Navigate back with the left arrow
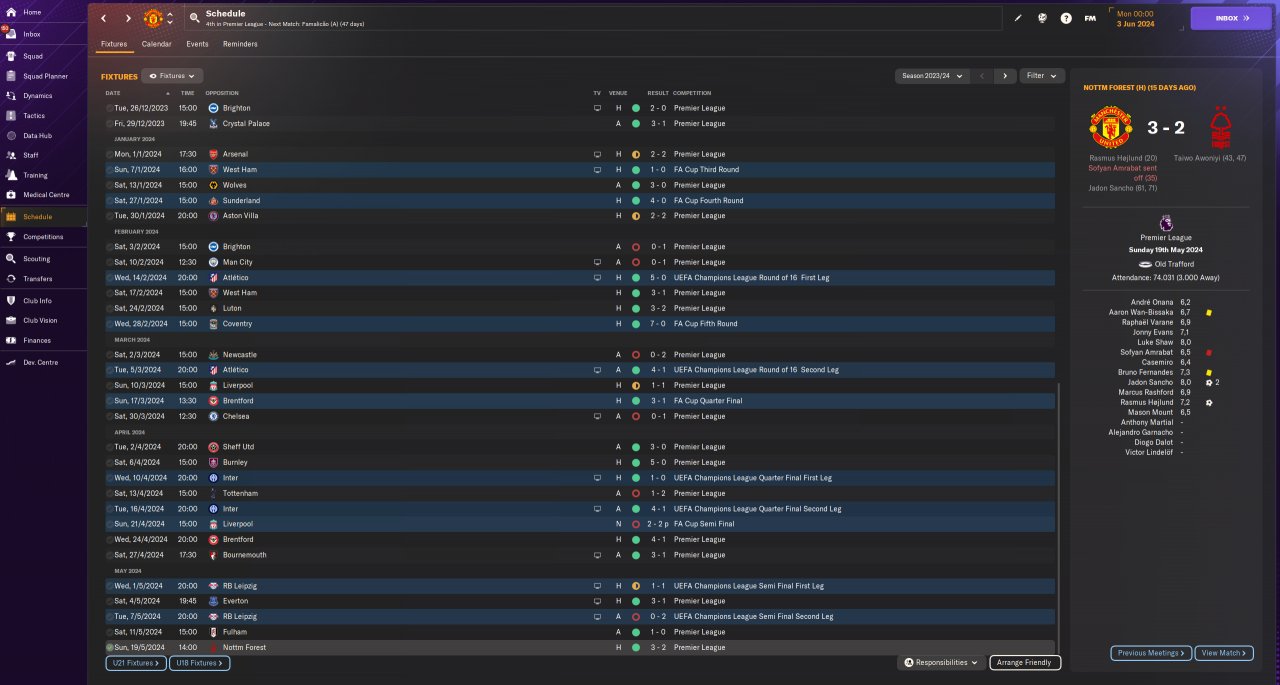 (103, 18)
